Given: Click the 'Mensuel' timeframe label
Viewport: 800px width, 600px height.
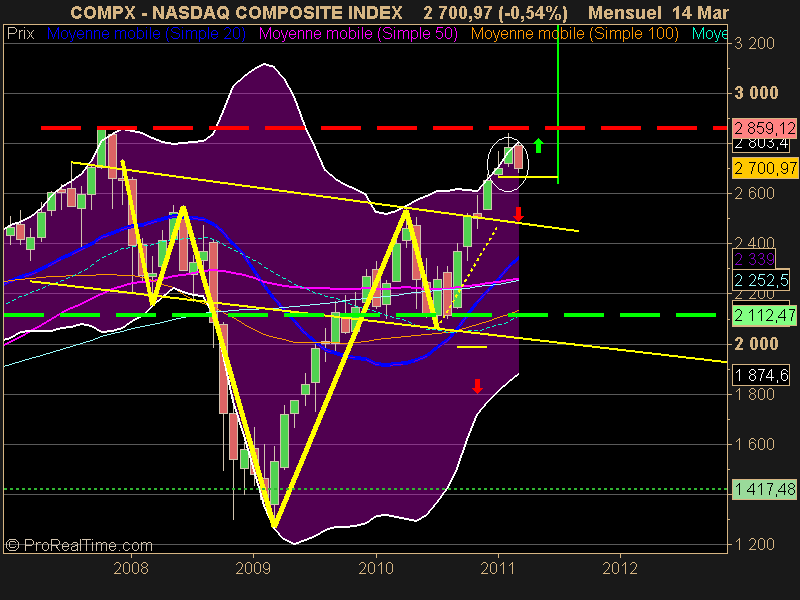Looking at the screenshot, I should pos(624,12).
